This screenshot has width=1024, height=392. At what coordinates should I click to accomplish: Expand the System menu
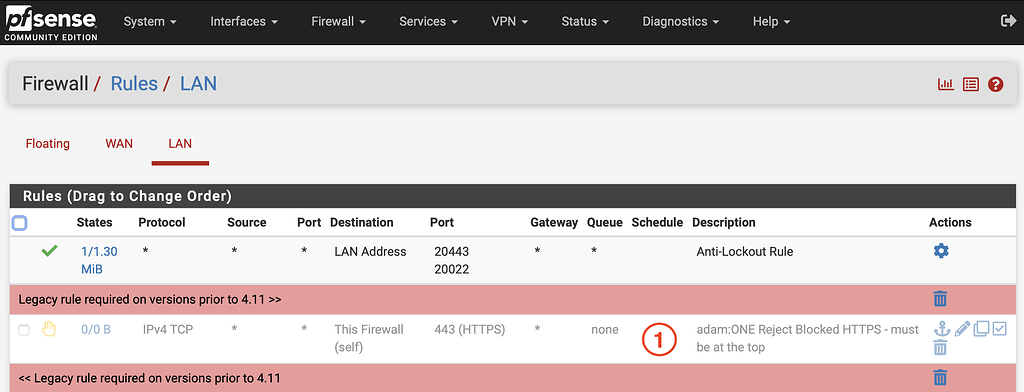[150, 22]
